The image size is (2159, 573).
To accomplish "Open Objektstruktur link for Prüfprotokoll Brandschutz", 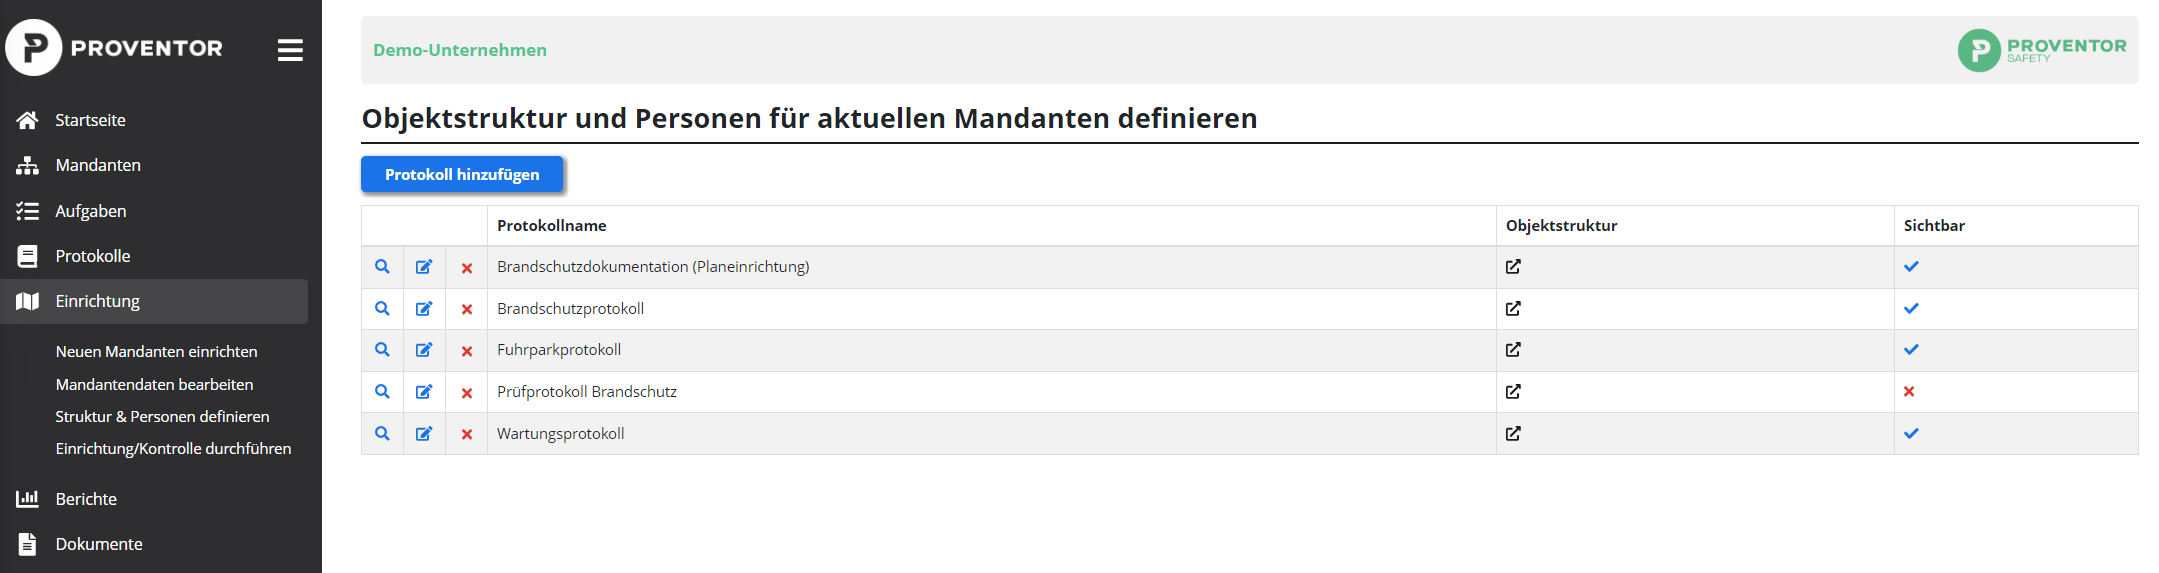I will tap(1513, 392).
